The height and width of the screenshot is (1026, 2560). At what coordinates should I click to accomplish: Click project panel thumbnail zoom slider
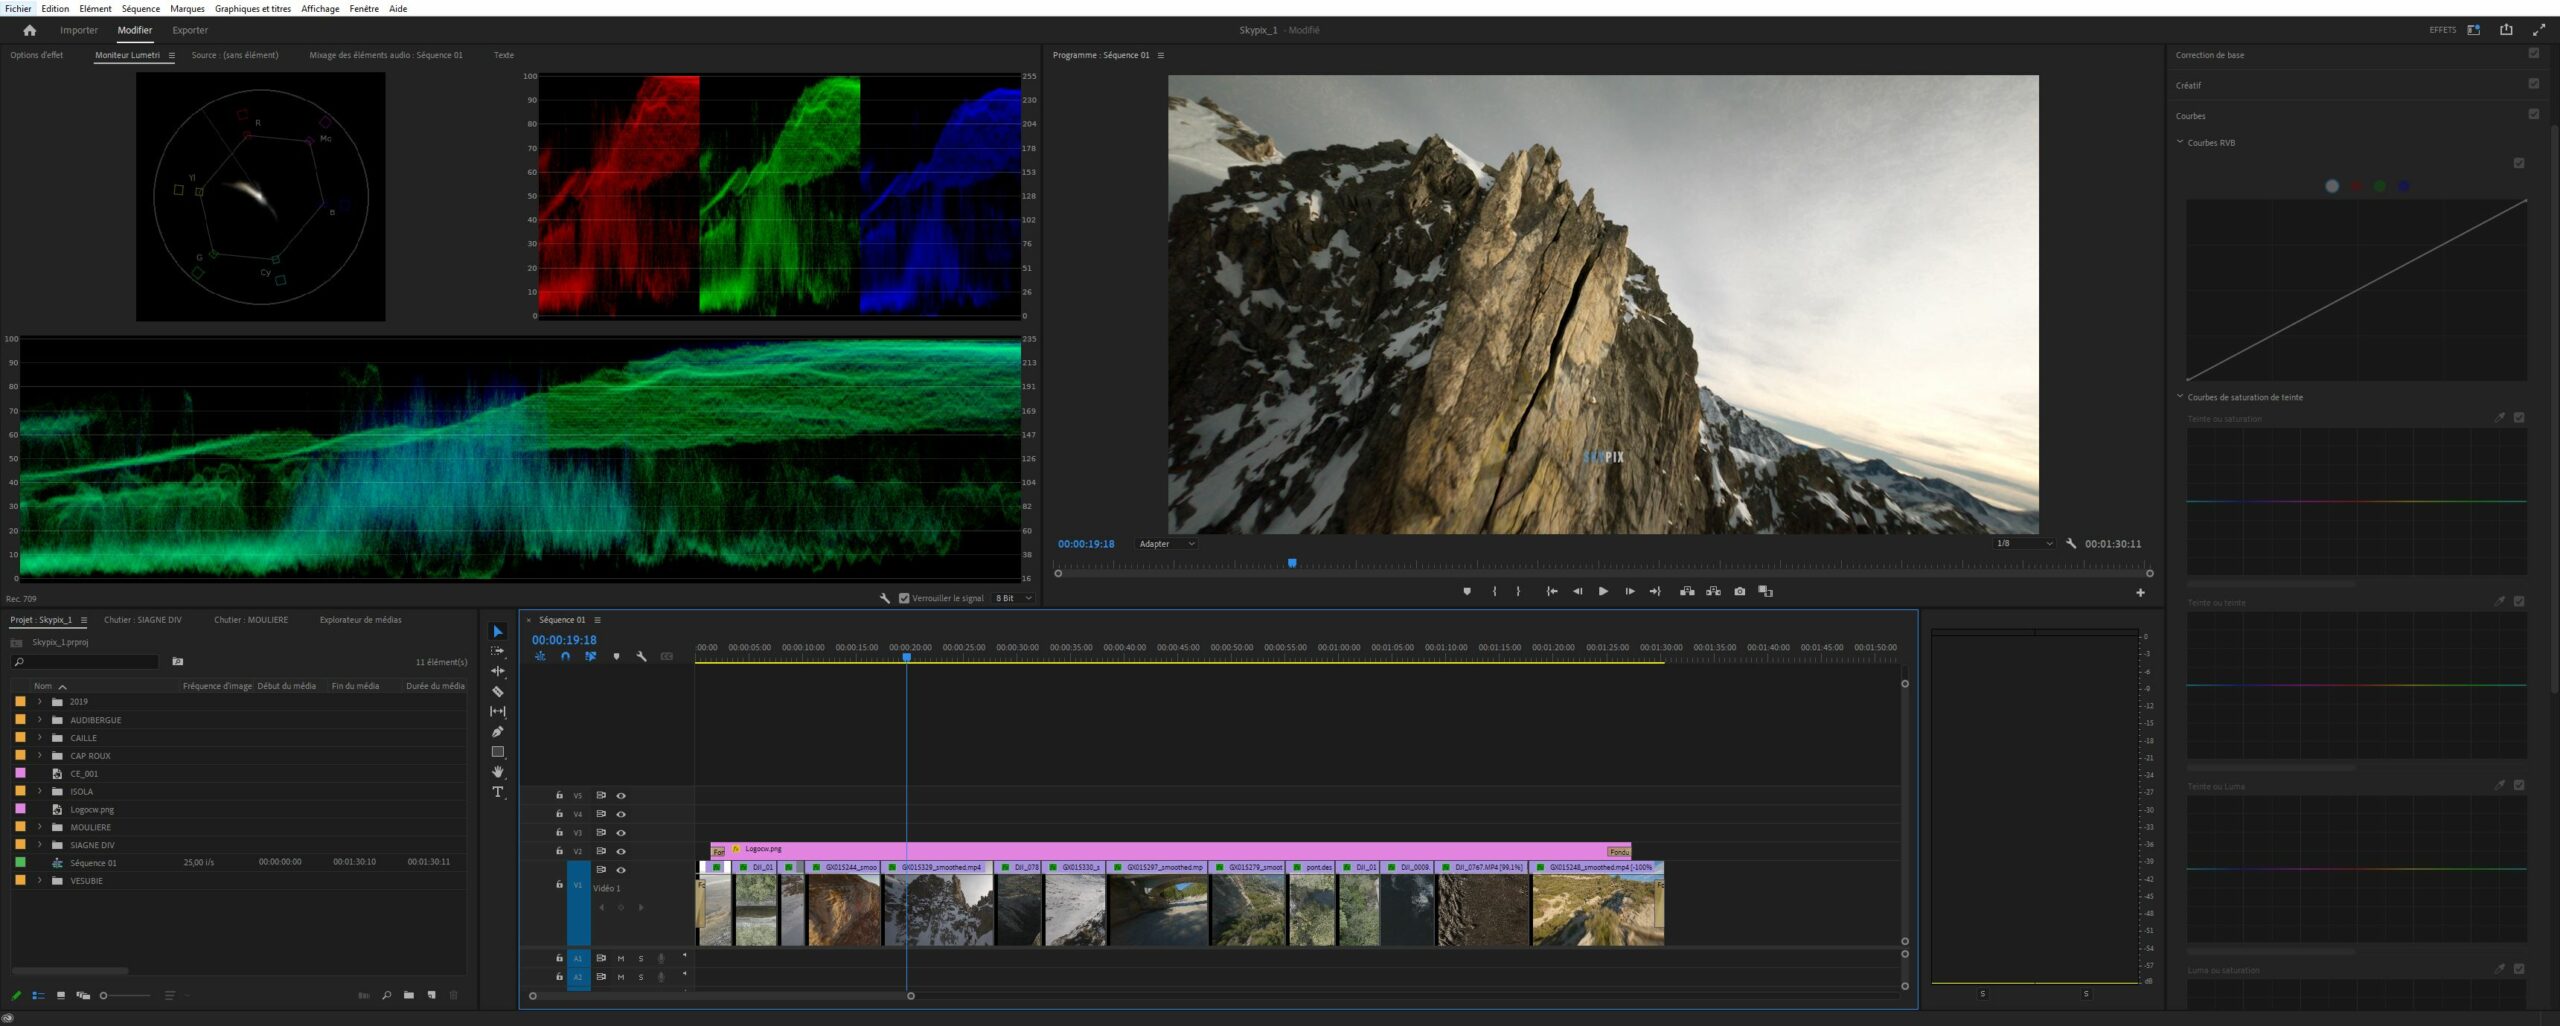(125, 996)
